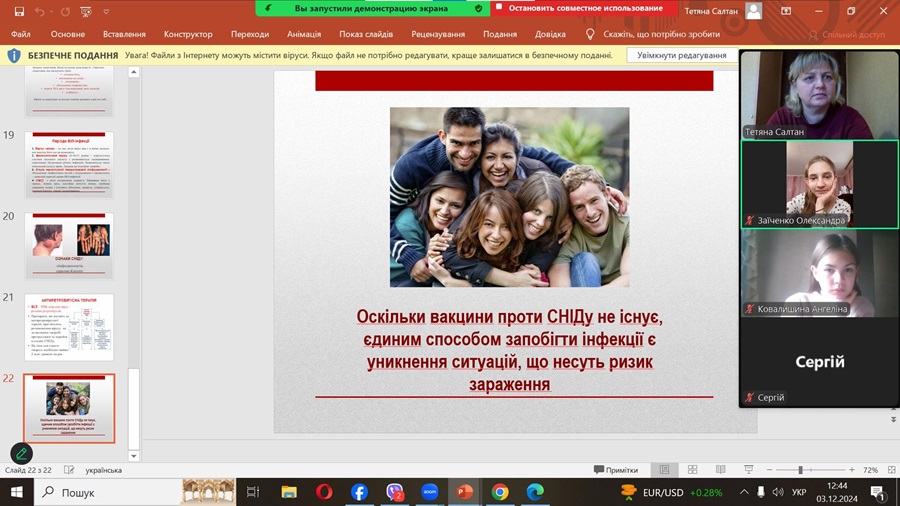Click the down arrow of the thumbnail scrollbar

click(x=134, y=456)
